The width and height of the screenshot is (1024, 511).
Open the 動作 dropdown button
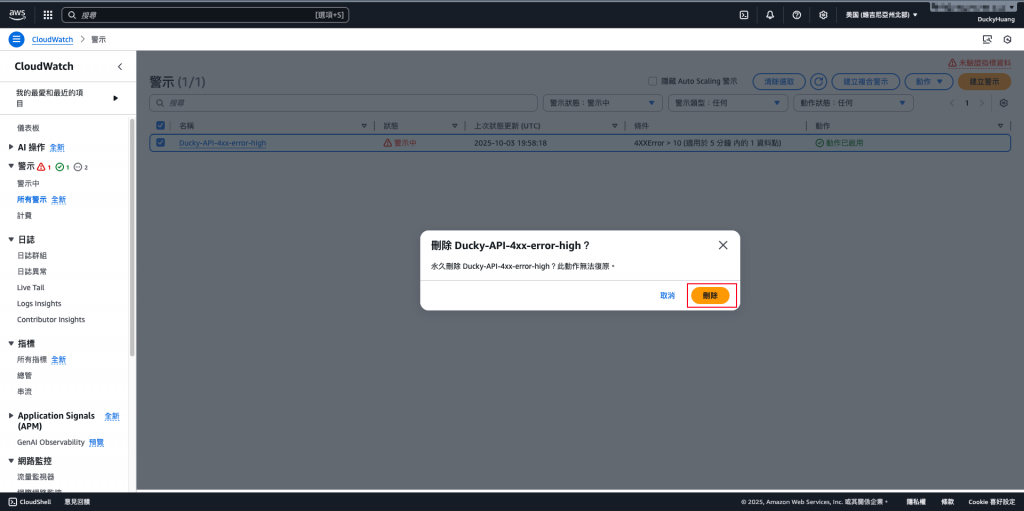tap(929, 82)
